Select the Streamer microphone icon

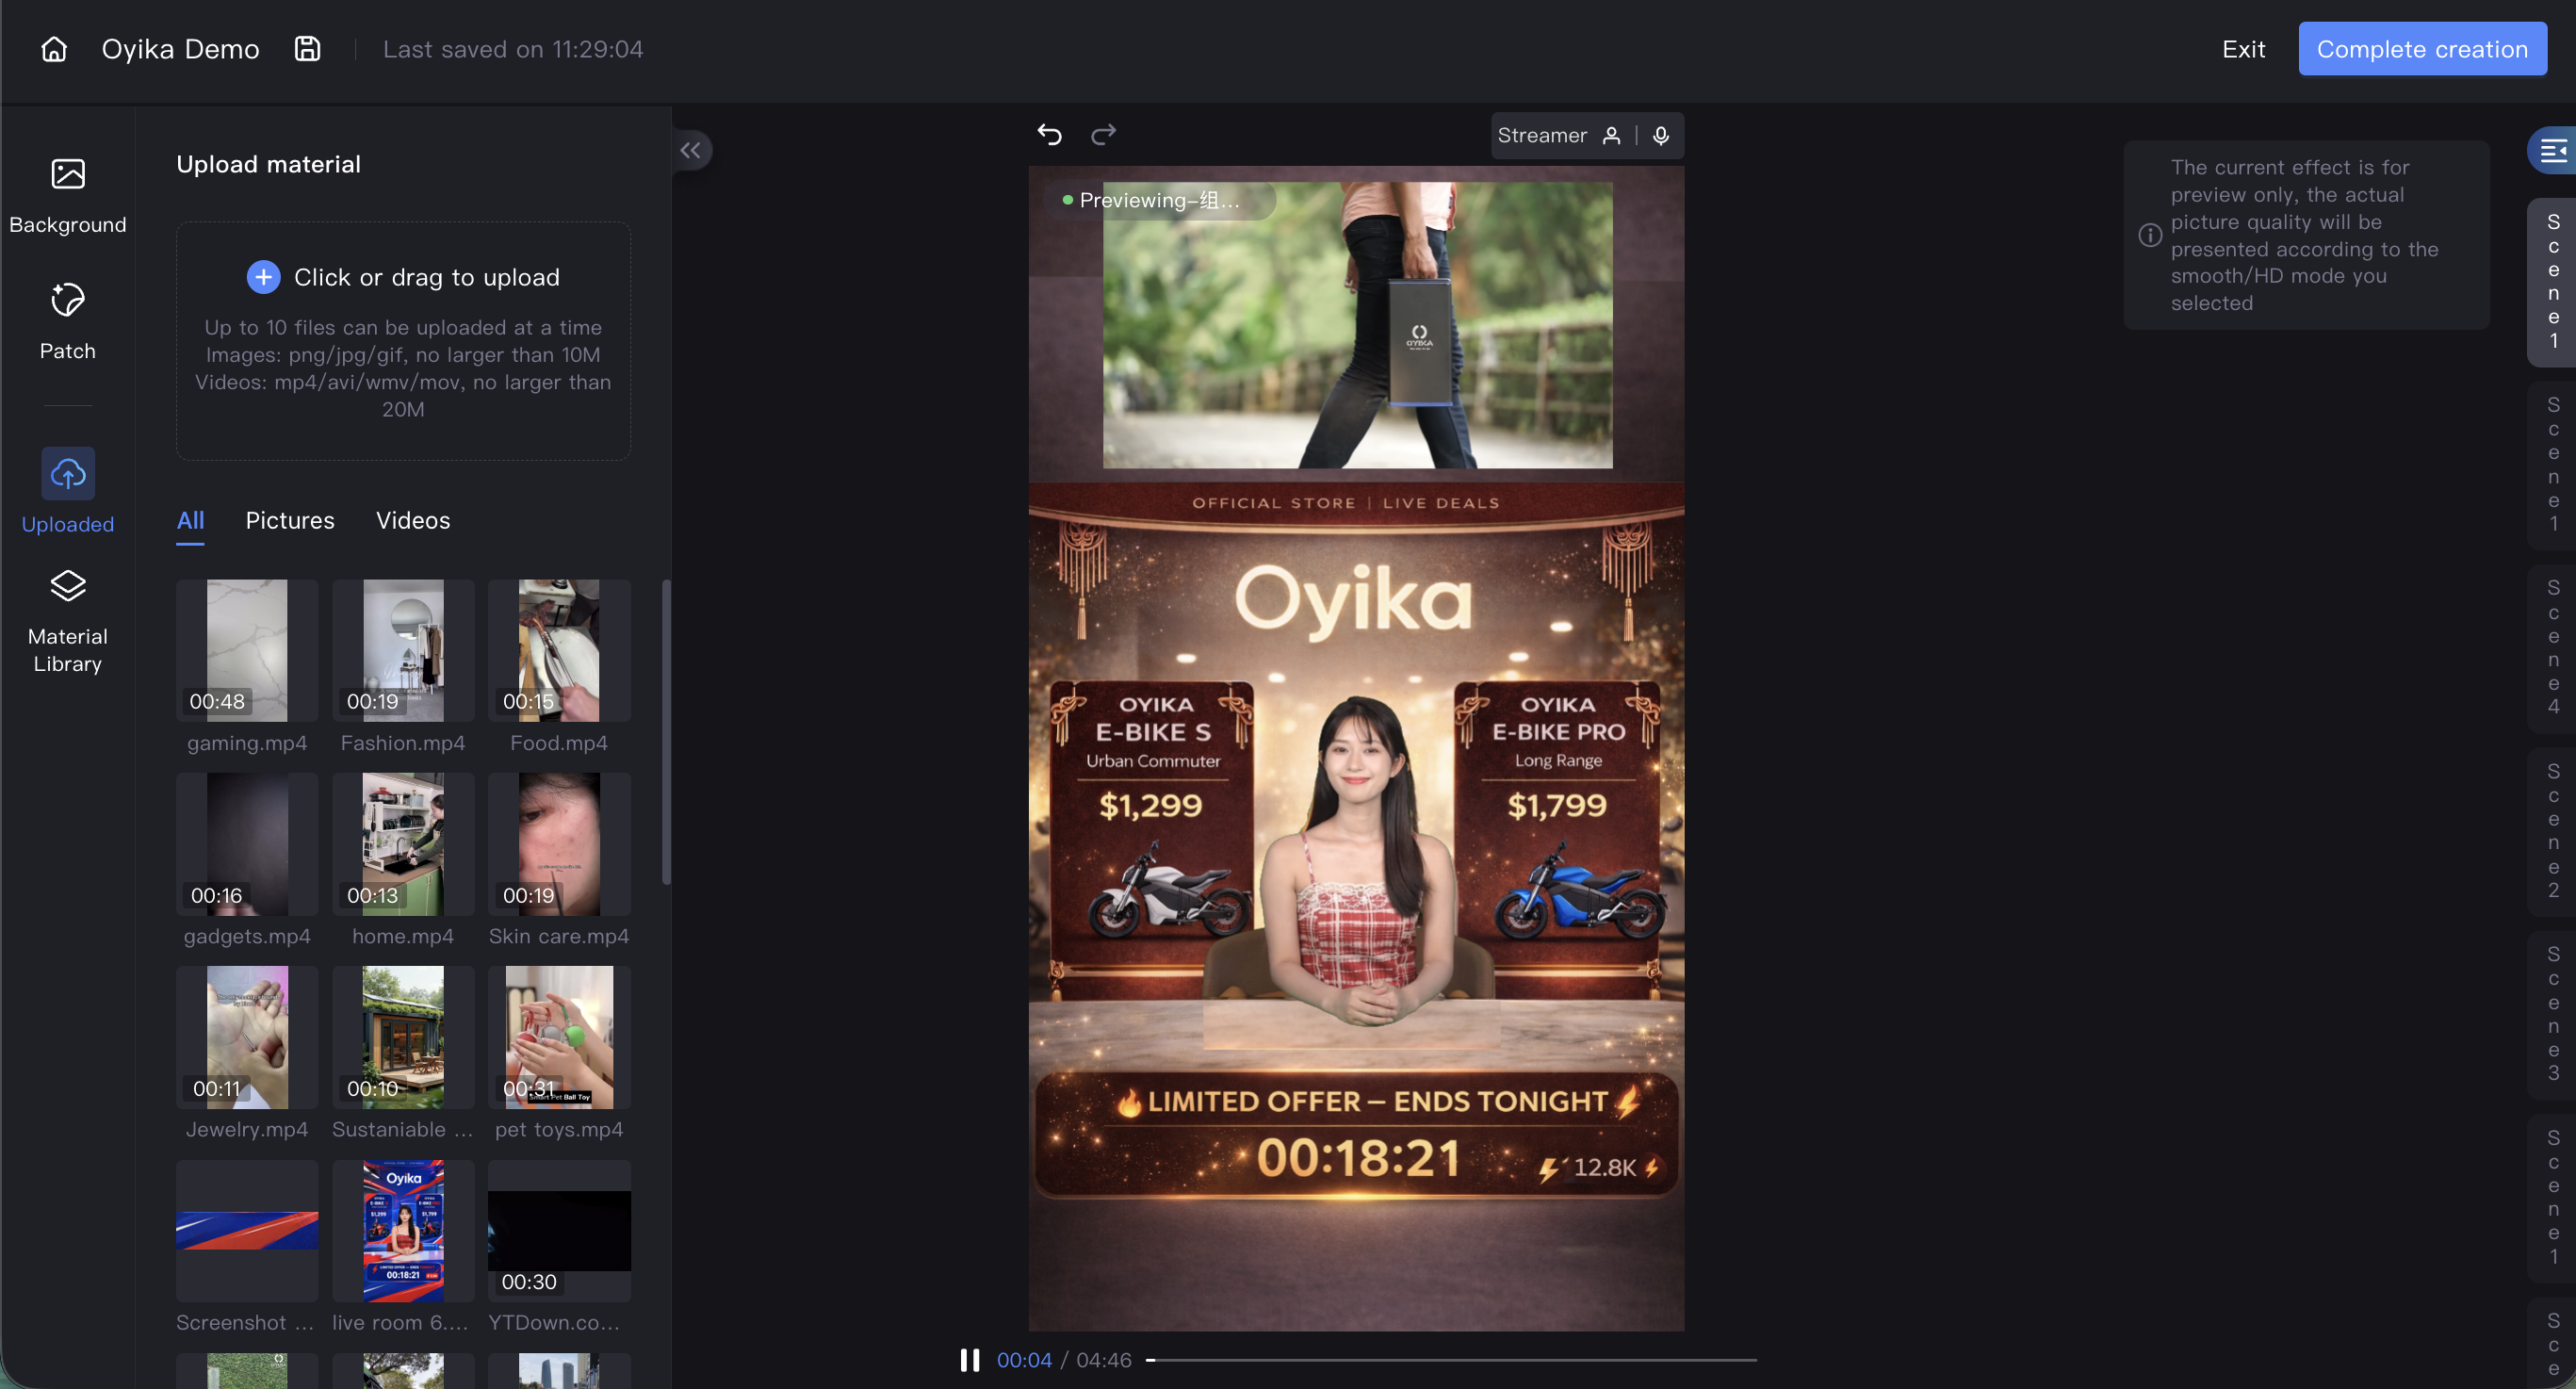coord(1660,136)
